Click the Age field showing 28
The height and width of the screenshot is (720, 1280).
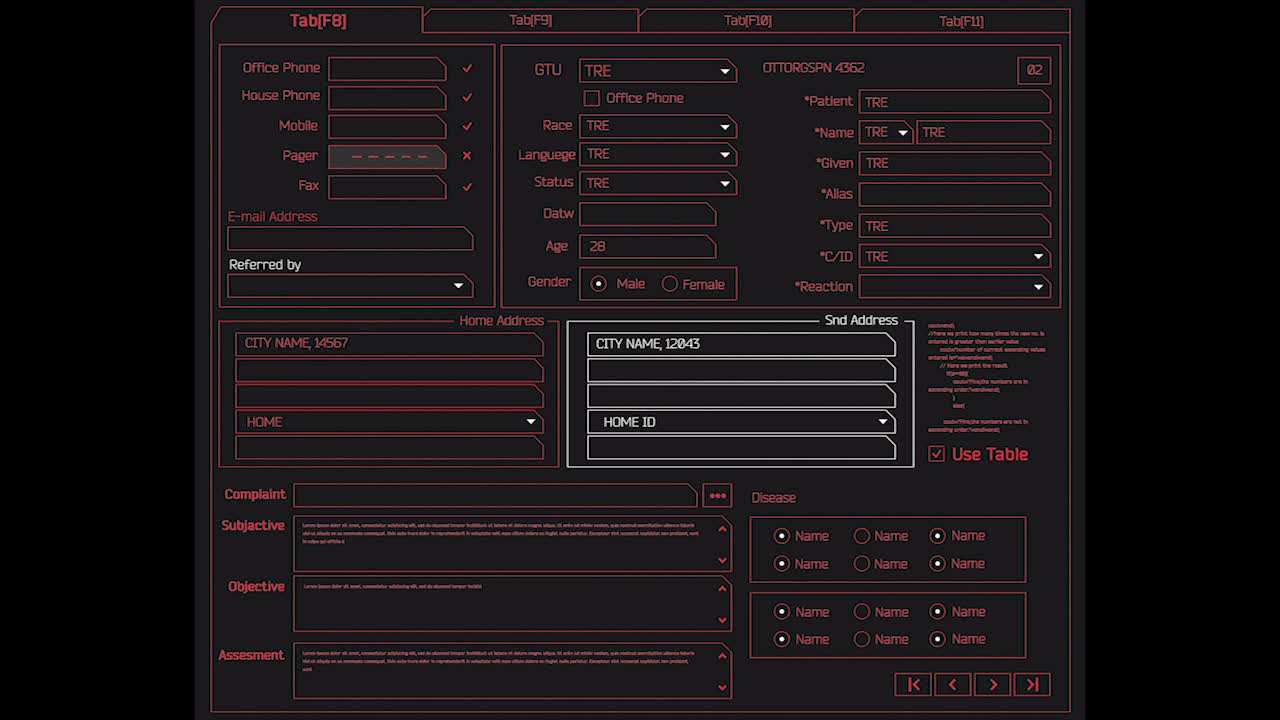647,246
